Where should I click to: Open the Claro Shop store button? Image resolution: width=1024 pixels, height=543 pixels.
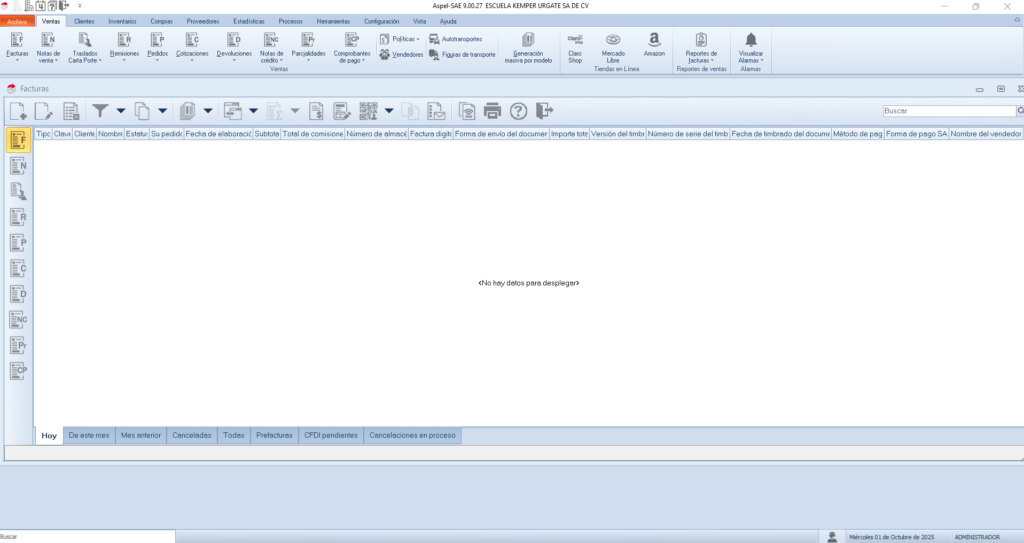575,48
